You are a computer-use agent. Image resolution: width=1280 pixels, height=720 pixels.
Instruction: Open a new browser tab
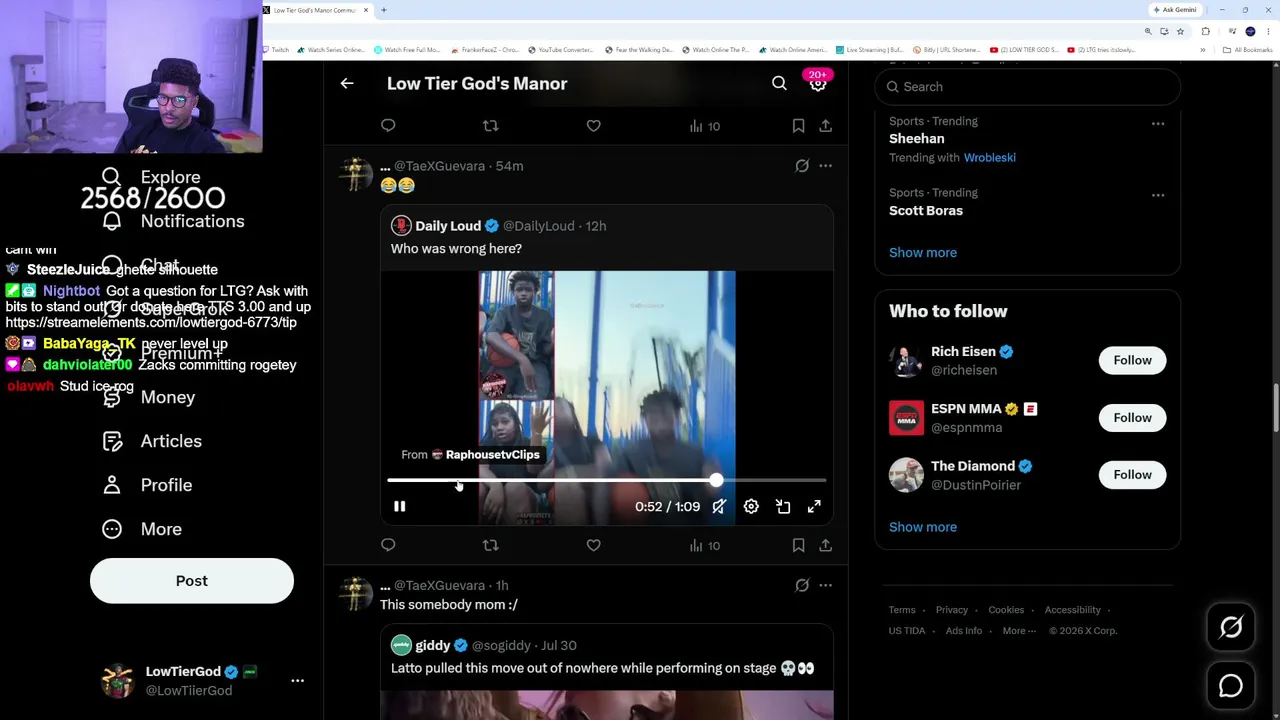click(x=384, y=10)
